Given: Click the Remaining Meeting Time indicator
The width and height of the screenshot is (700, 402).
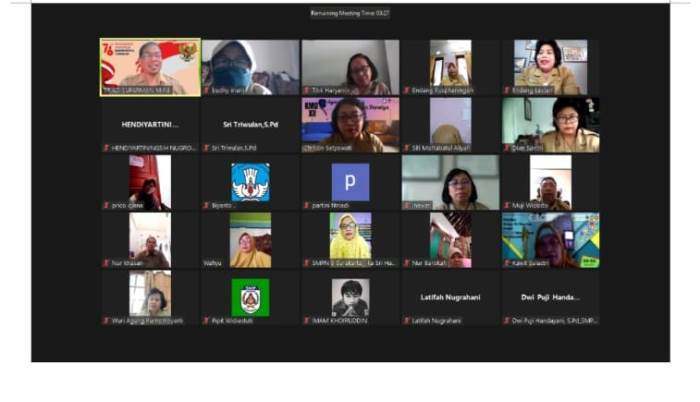Looking at the screenshot, I should tap(349, 13).
